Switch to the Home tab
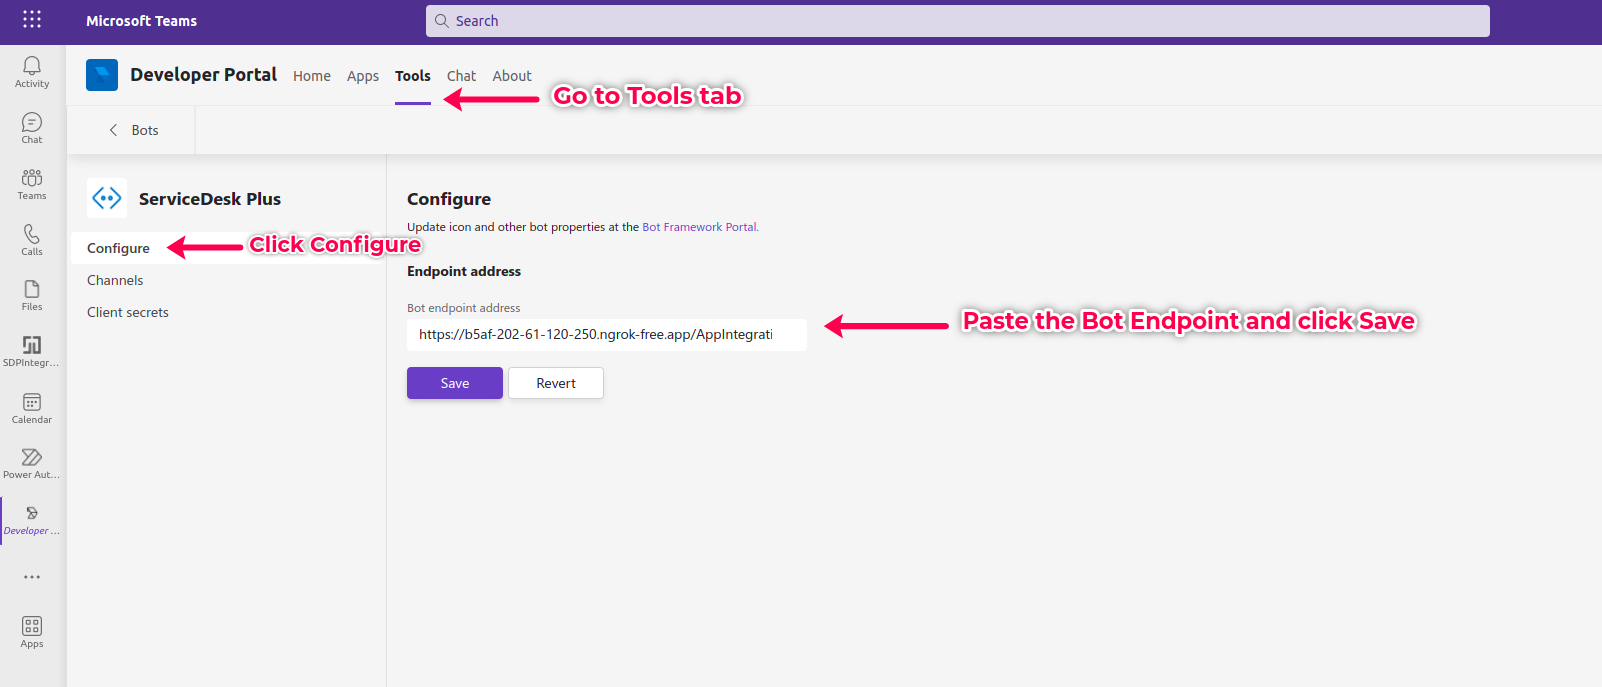Screen dimensions: 1602x687 [x=312, y=76]
